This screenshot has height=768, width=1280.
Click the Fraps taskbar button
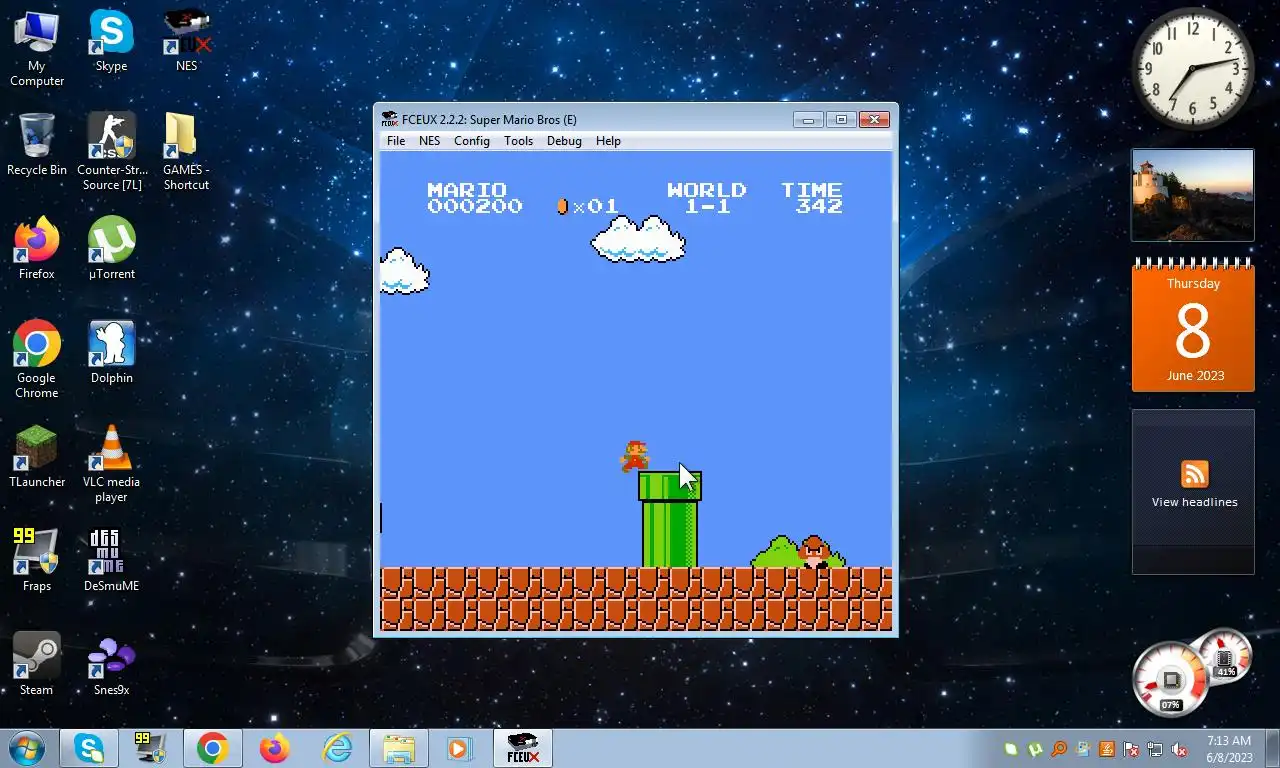coord(150,748)
